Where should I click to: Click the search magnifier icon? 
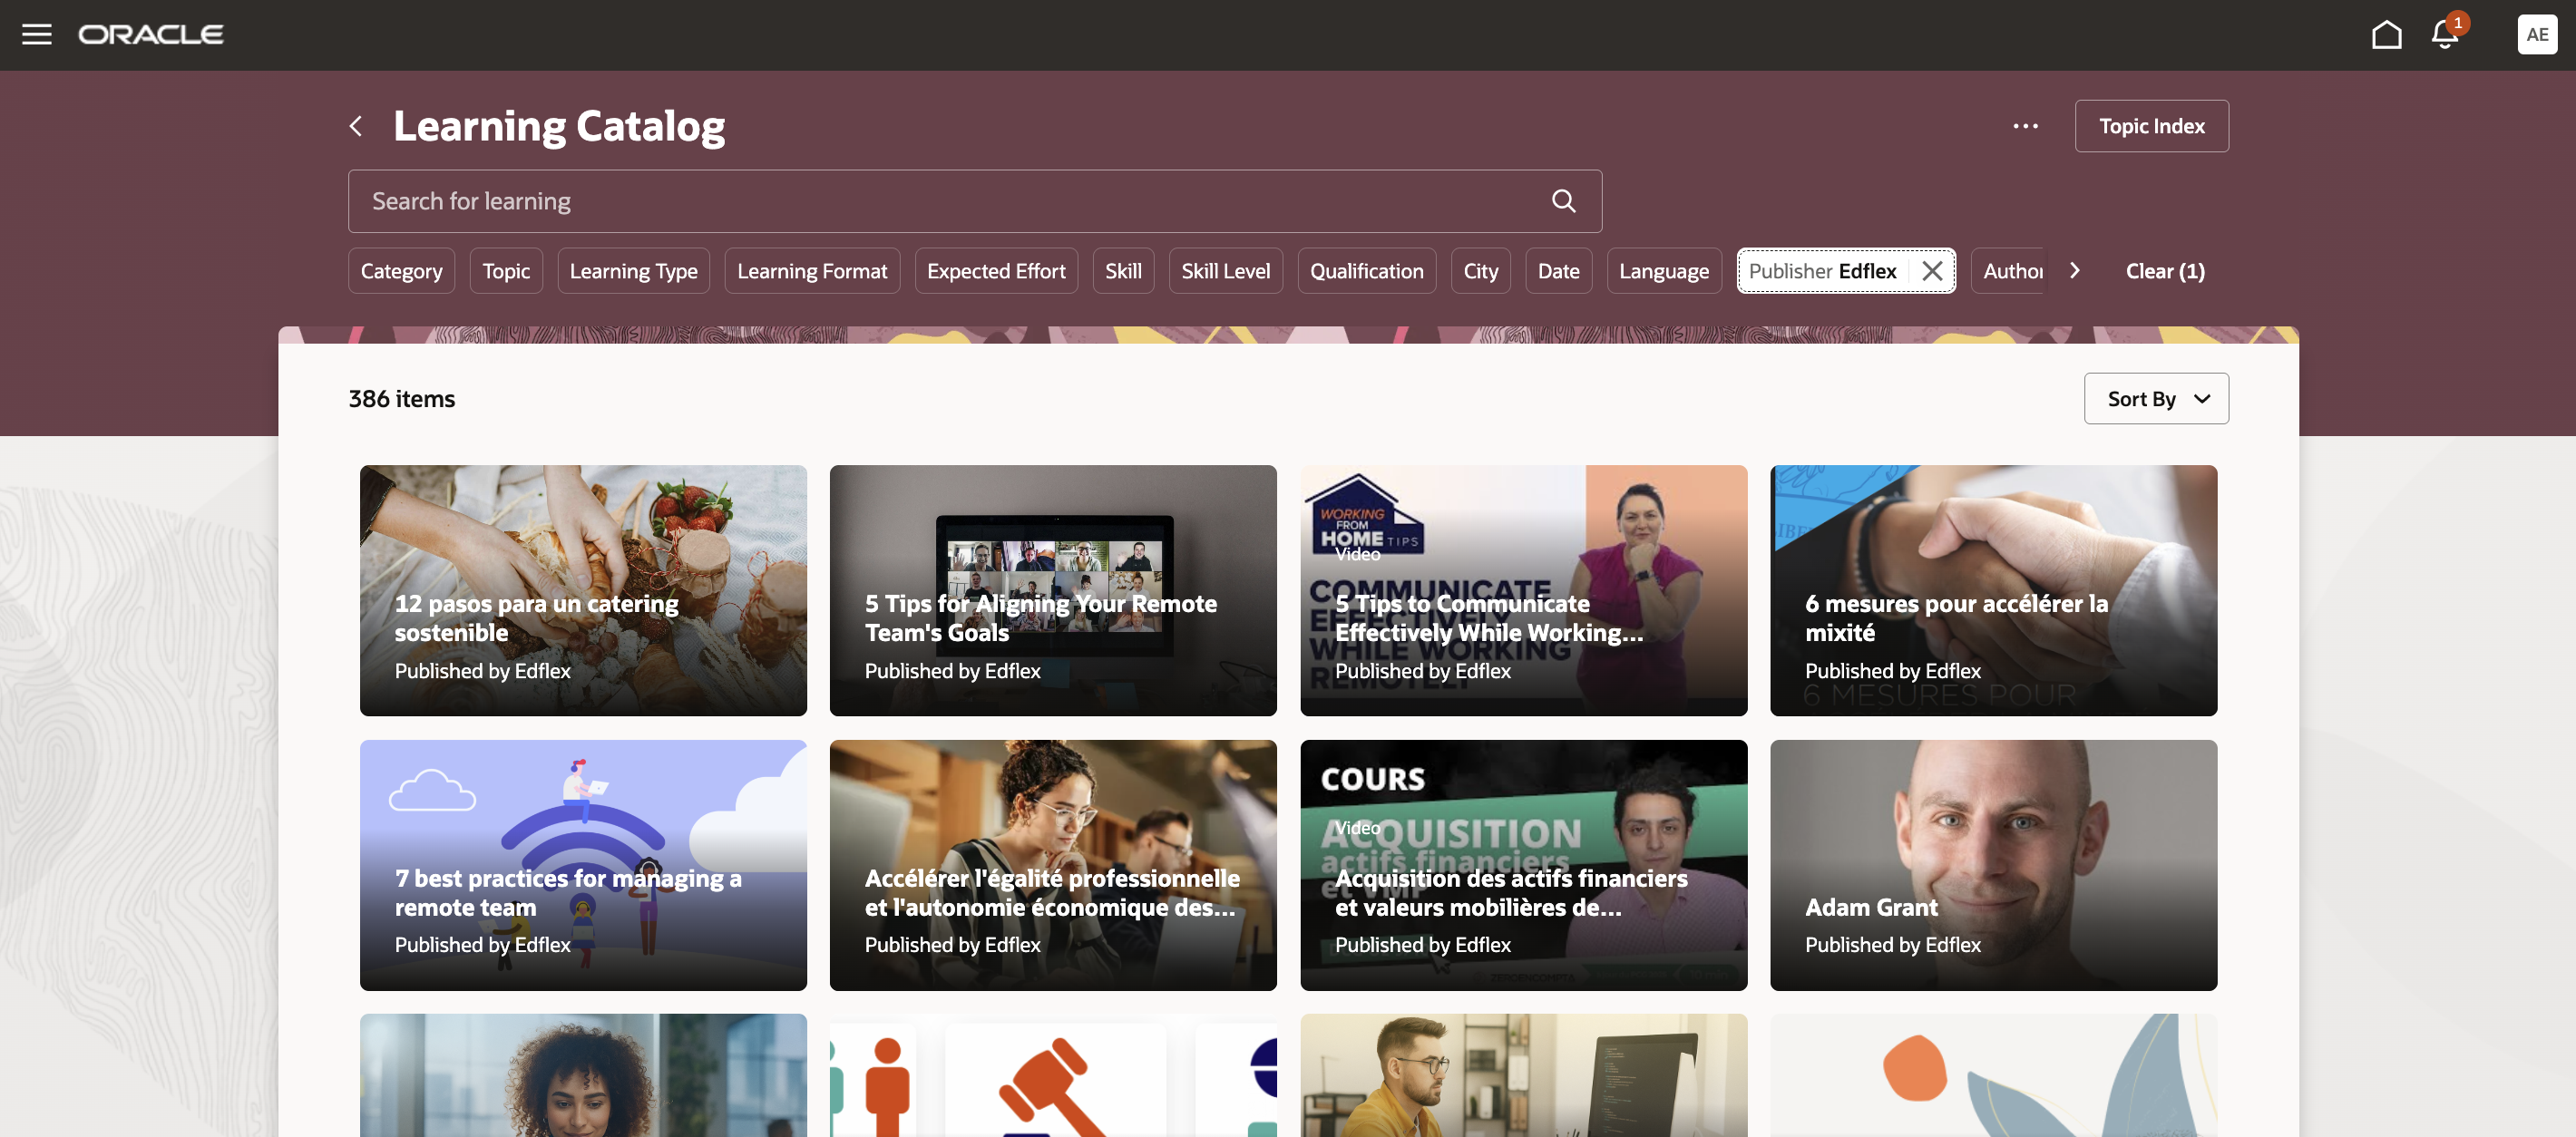pyautogui.click(x=1563, y=201)
